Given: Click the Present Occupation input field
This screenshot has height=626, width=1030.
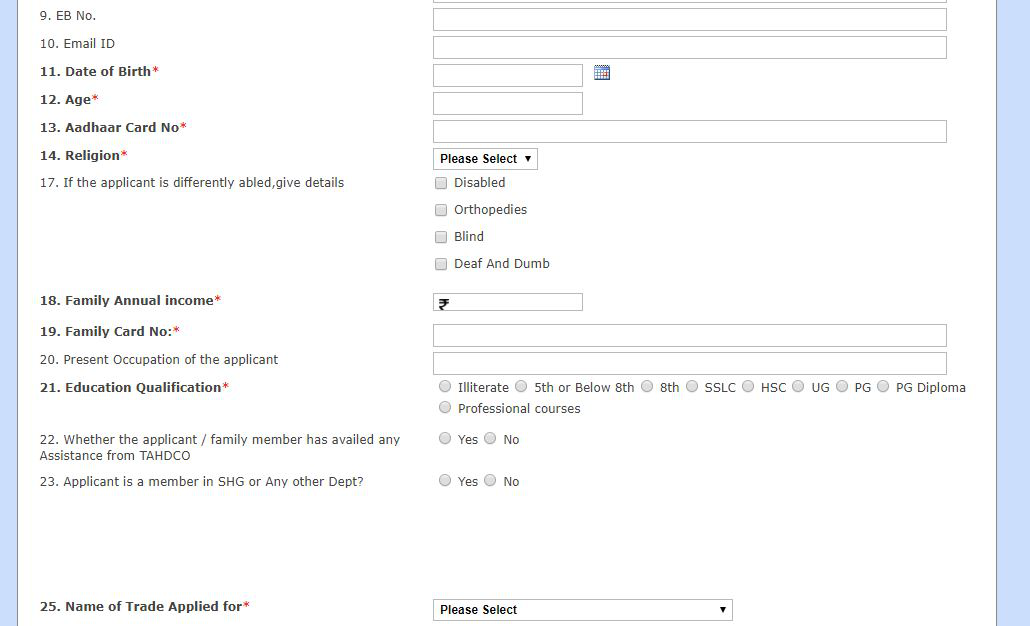Looking at the screenshot, I should coord(688,362).
